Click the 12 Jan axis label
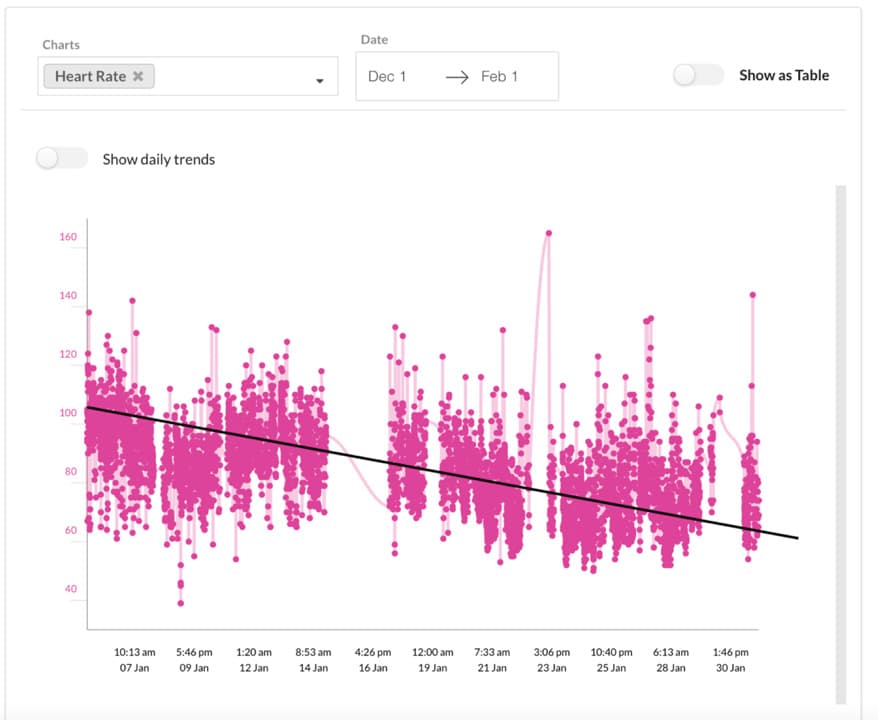Screen dimensions: 878x720 [x=254, y=668]
